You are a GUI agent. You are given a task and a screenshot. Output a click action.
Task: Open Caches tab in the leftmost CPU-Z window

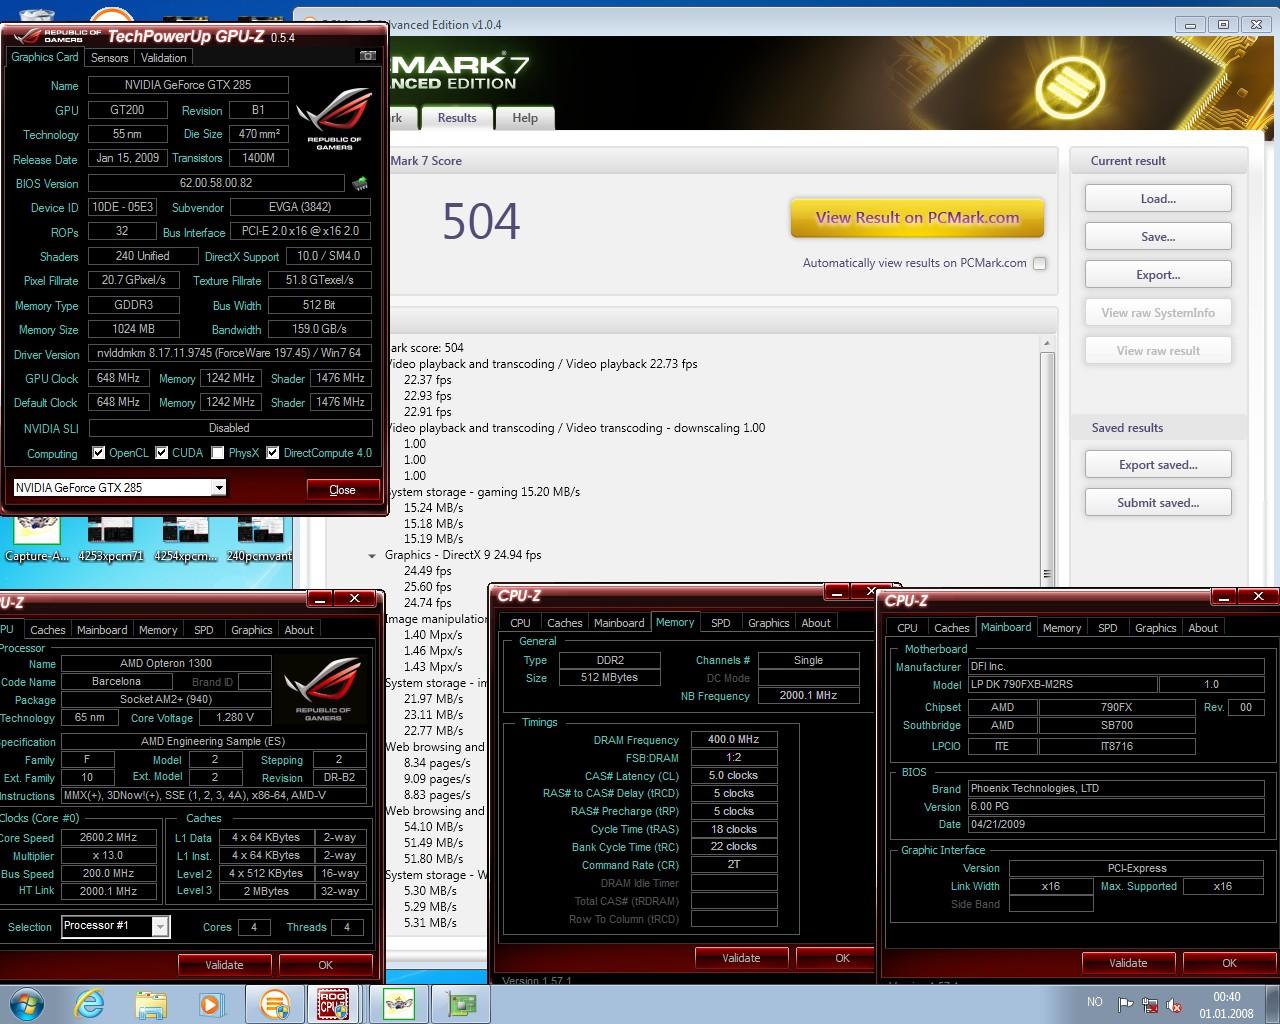tap(47, 630)
